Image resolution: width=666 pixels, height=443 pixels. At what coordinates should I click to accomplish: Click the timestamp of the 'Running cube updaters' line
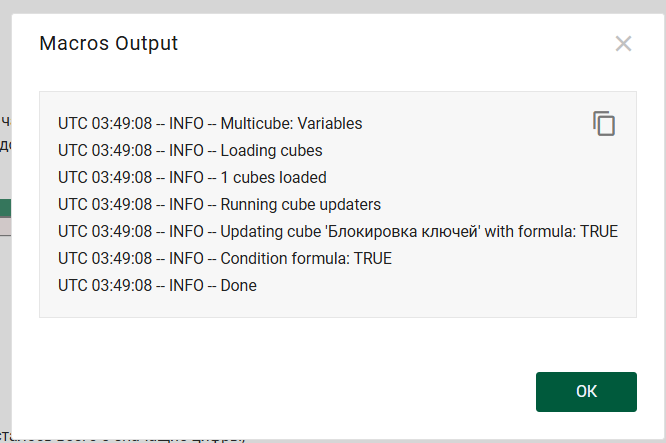105,205
